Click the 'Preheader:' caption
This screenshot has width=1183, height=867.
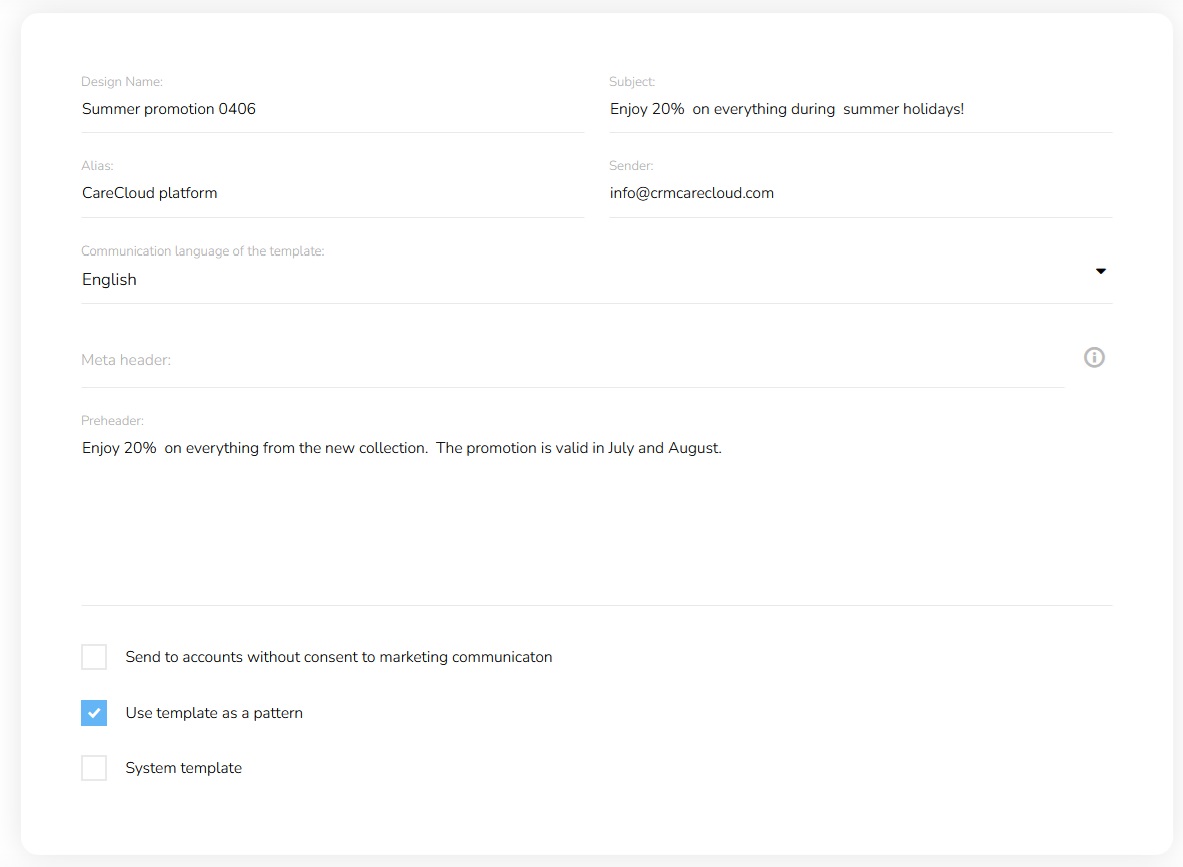[112, 421]
